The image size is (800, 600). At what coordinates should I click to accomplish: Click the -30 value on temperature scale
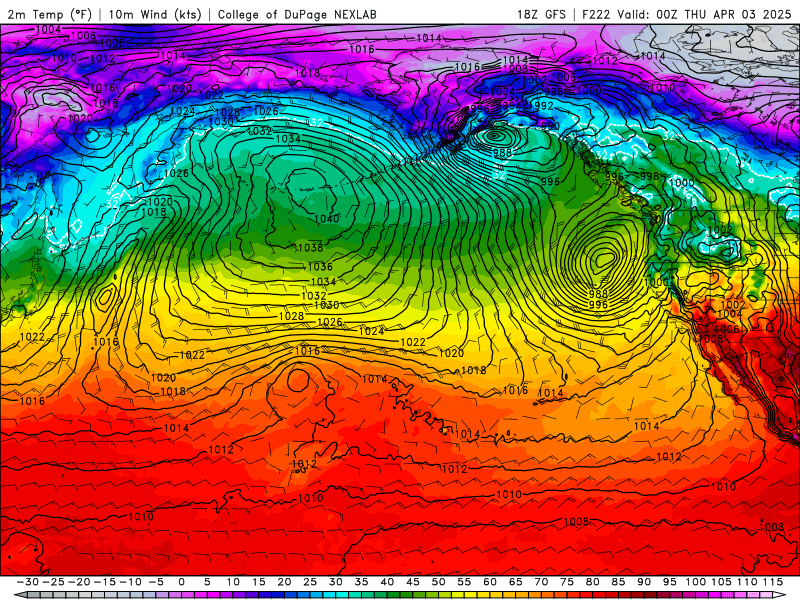(27, 582)
